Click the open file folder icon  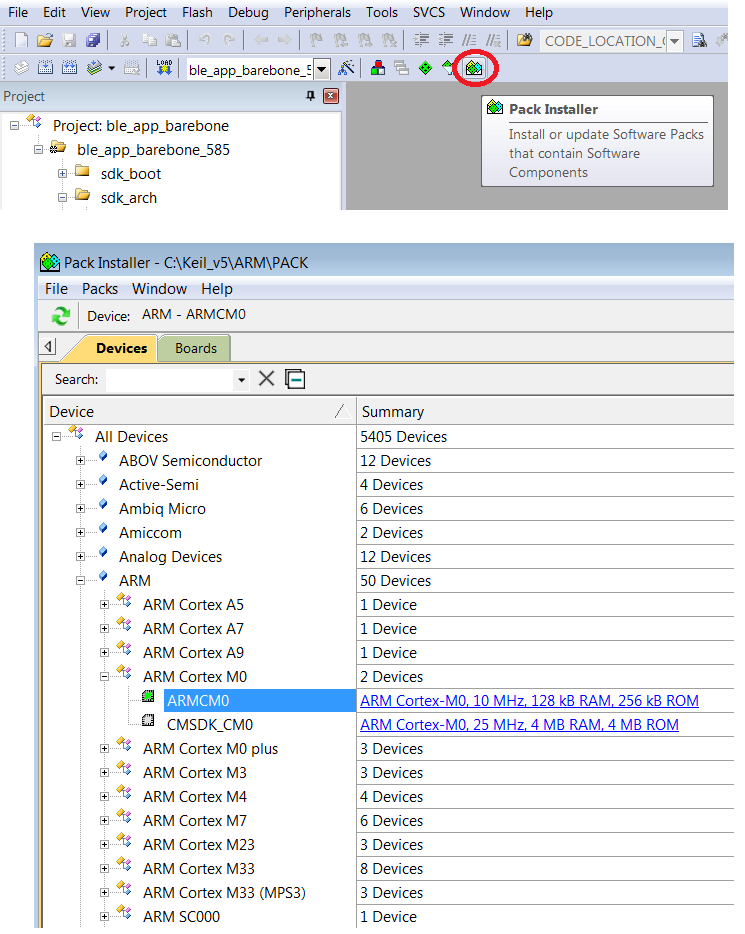(x=45, y=41)
